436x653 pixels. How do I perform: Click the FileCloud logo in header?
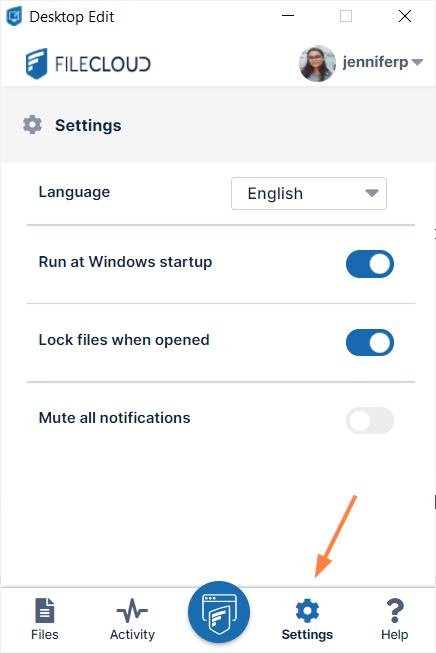point(88,64)
